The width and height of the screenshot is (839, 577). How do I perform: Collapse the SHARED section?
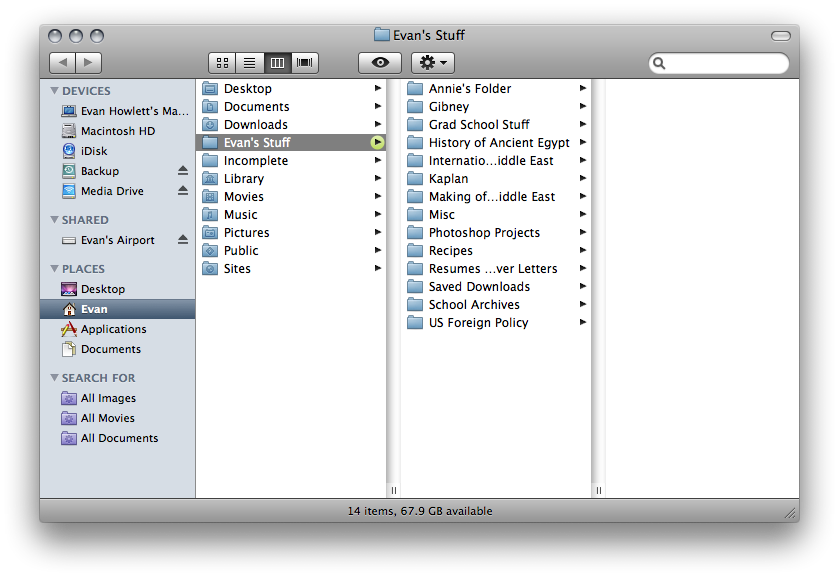tap(54, 219)
